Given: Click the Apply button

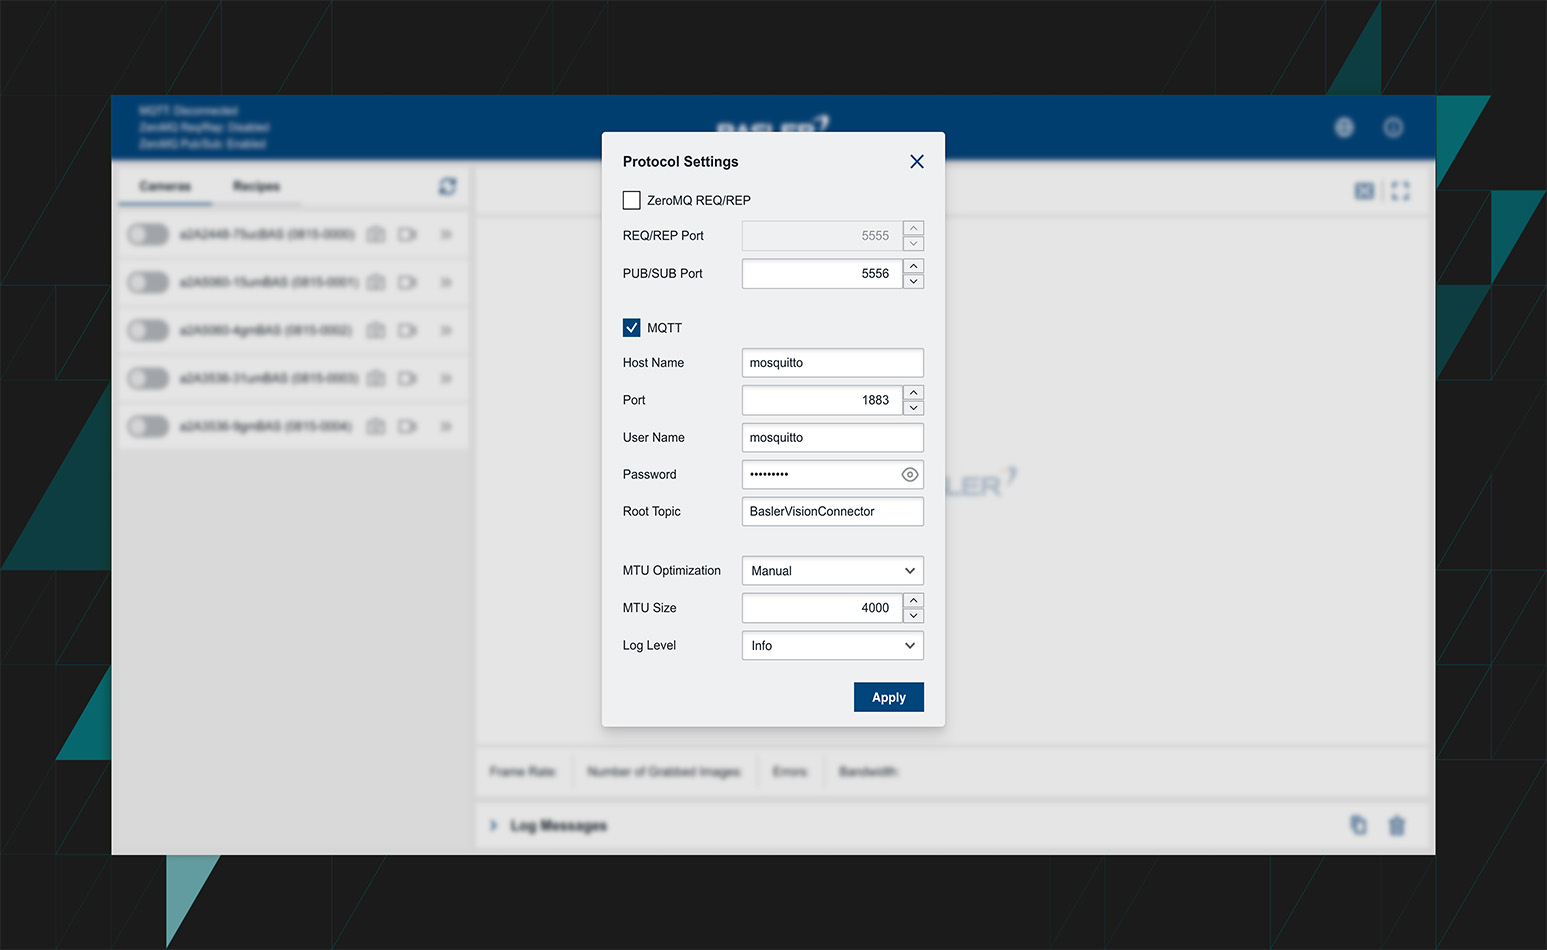Looking at the screenshot, I should pos(889,697).
